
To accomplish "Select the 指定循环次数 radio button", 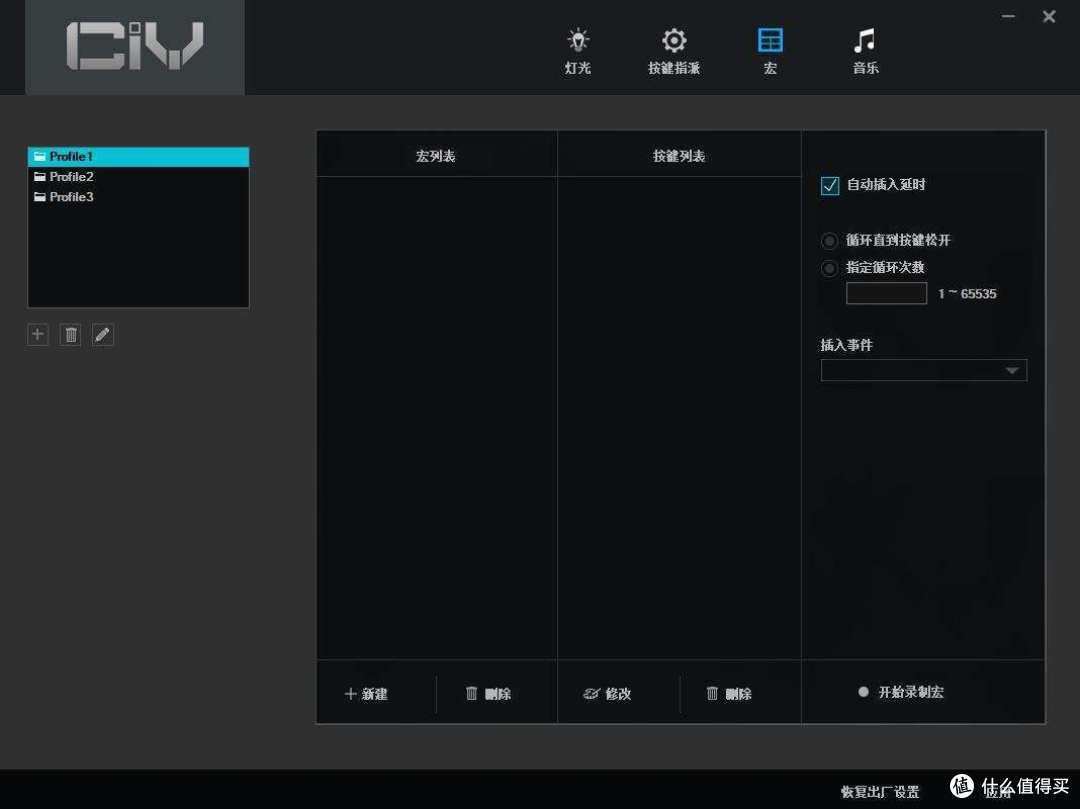I will [x=829, y=268].
